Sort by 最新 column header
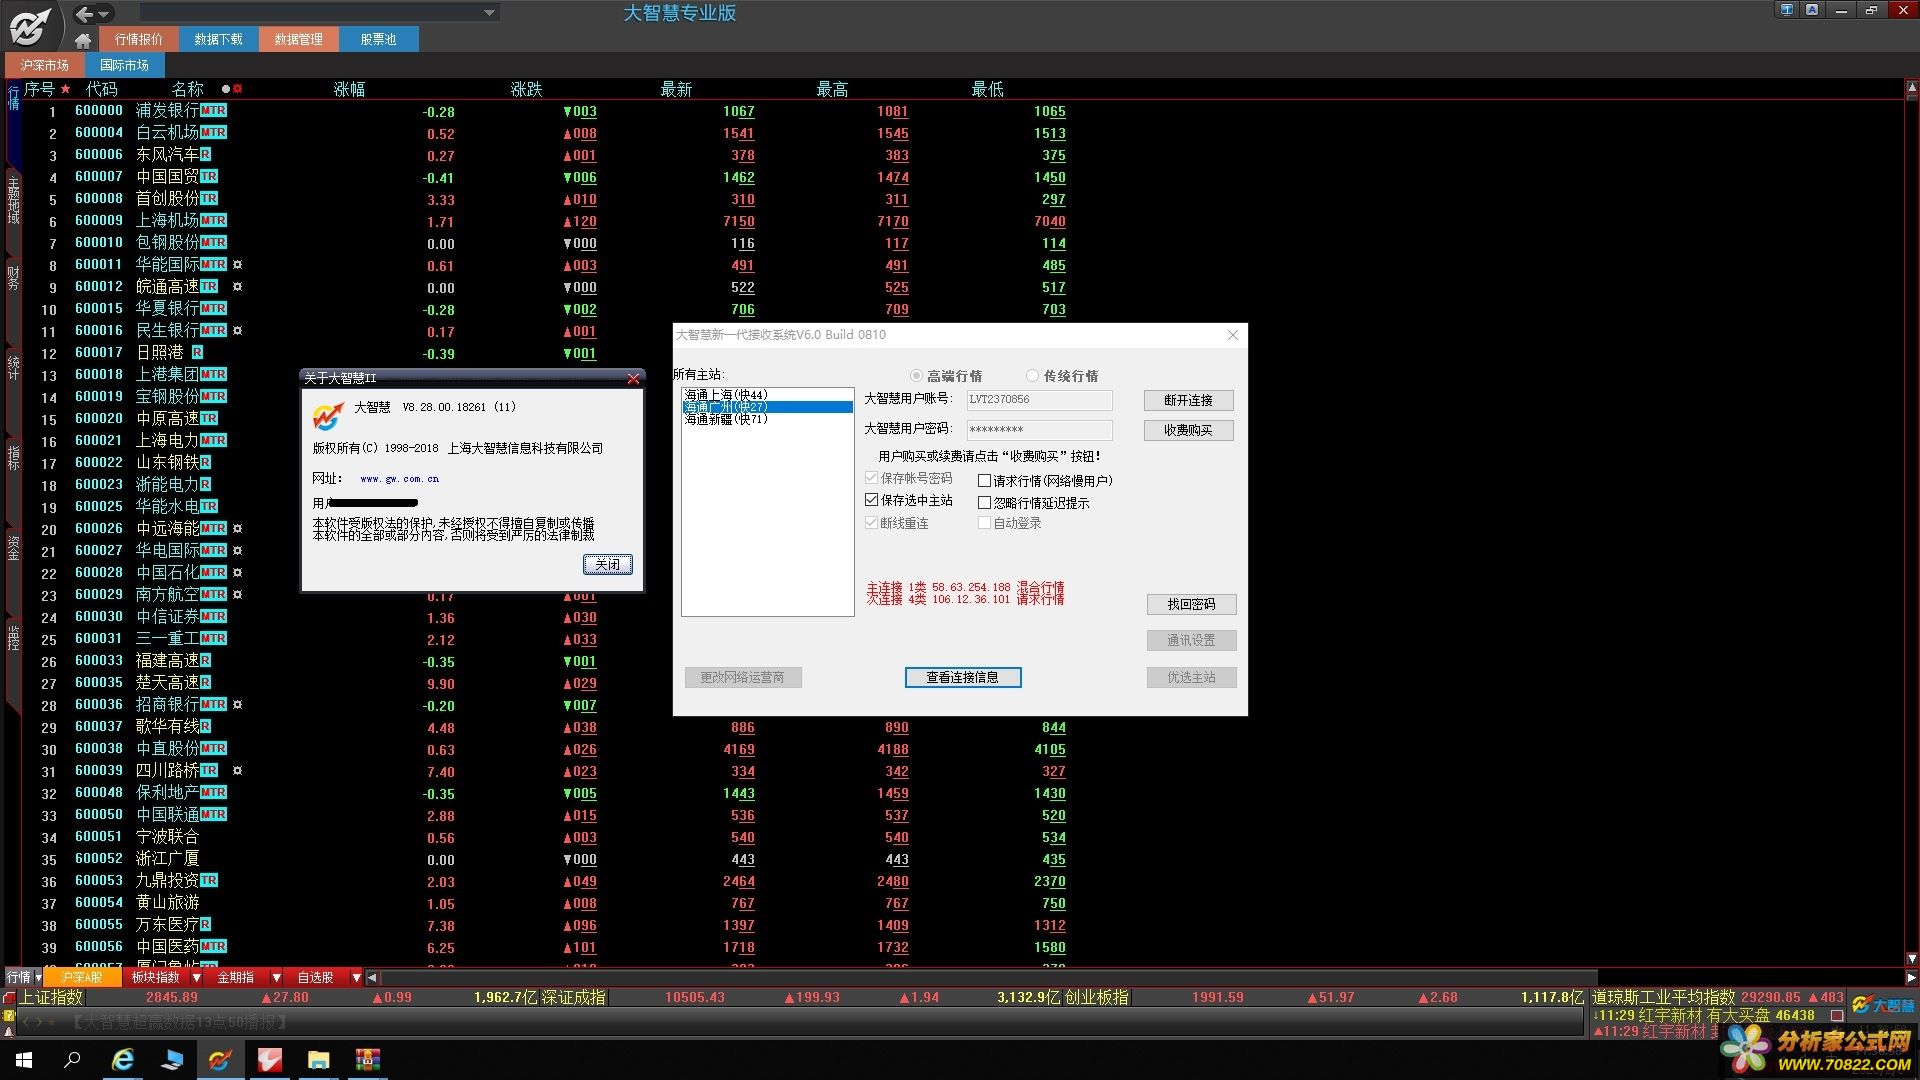This screenshot has width=1920, height=1080. click(676, 89)
